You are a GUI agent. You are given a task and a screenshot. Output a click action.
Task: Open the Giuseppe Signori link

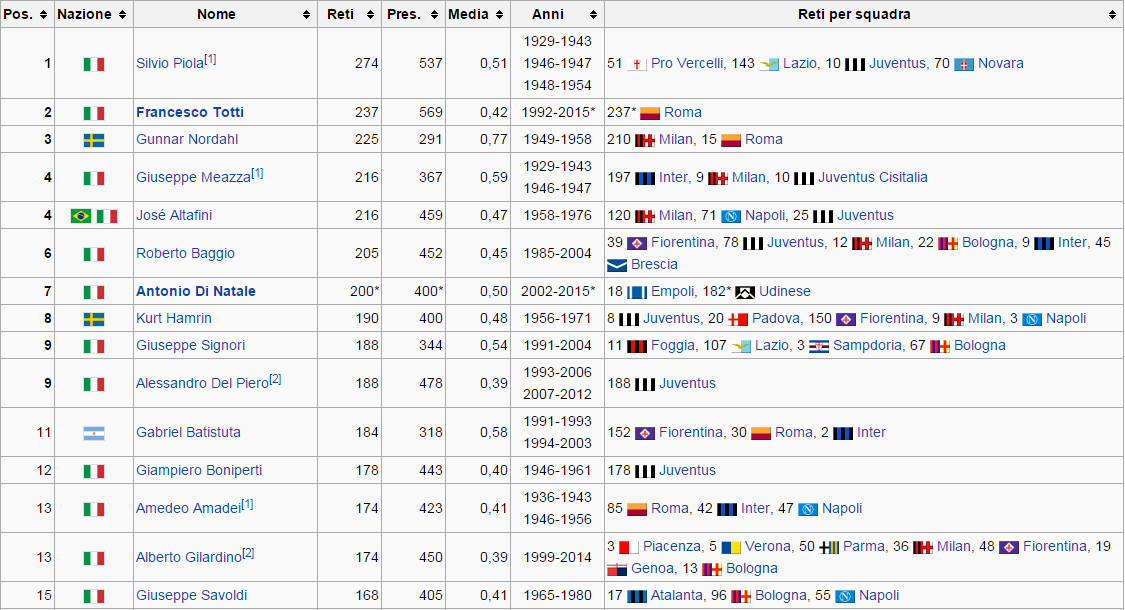[191, 345]
